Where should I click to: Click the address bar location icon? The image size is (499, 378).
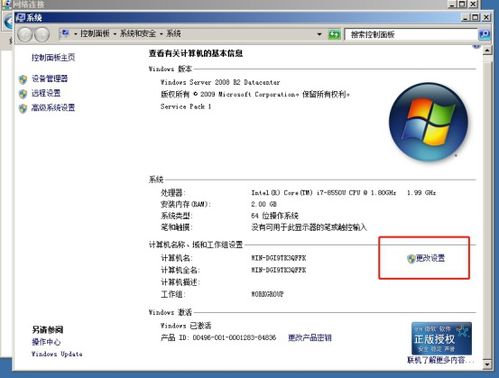coord(65,33)
